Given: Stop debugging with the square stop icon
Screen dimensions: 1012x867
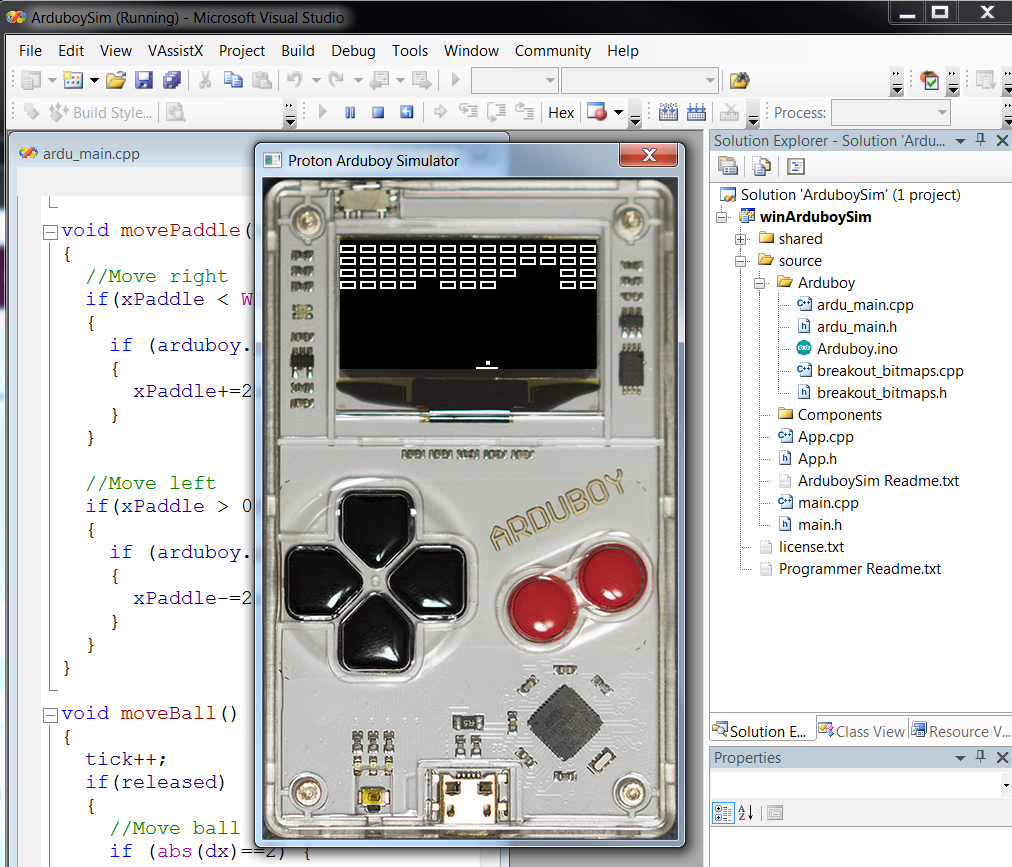Looking at the screenshot, I should coord(378,112).
